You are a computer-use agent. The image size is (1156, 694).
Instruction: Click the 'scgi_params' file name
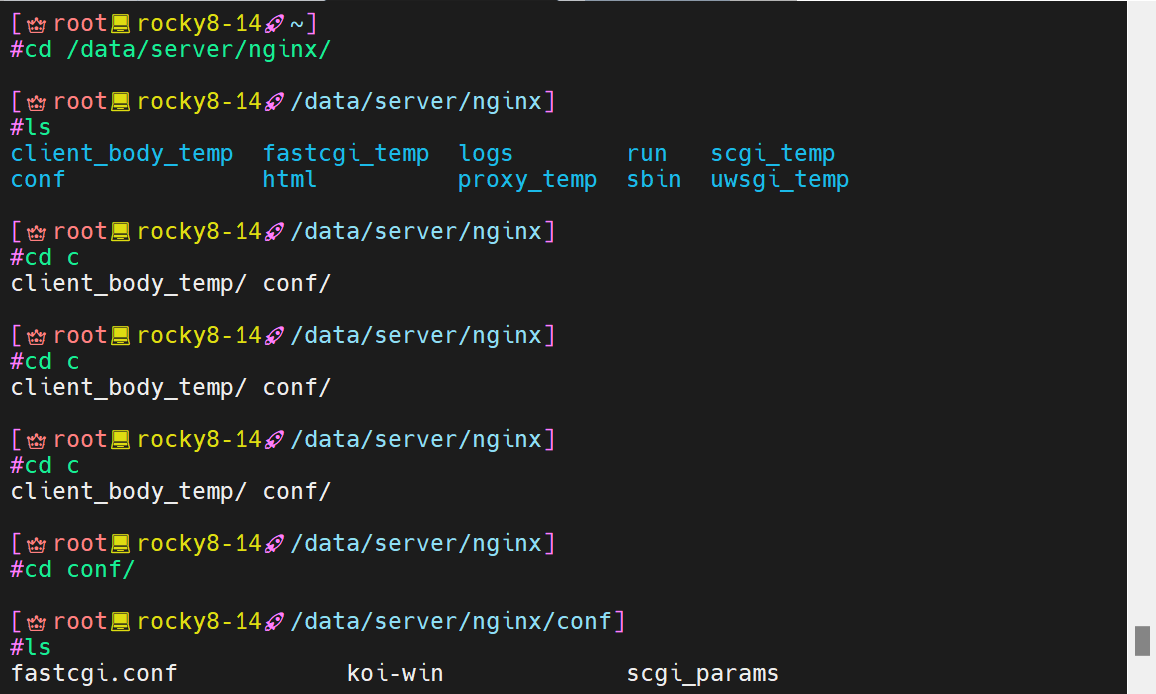(703, 674)
